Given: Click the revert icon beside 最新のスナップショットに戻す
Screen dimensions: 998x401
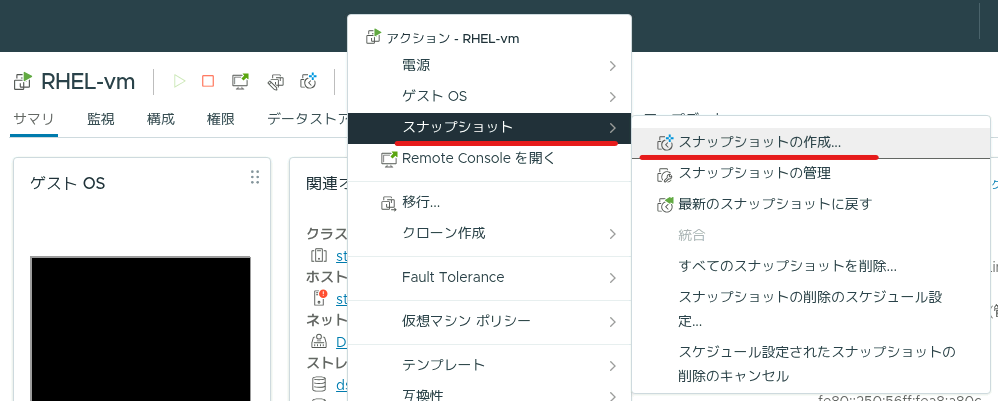Looking at the screenshot, I should [665, 204].
